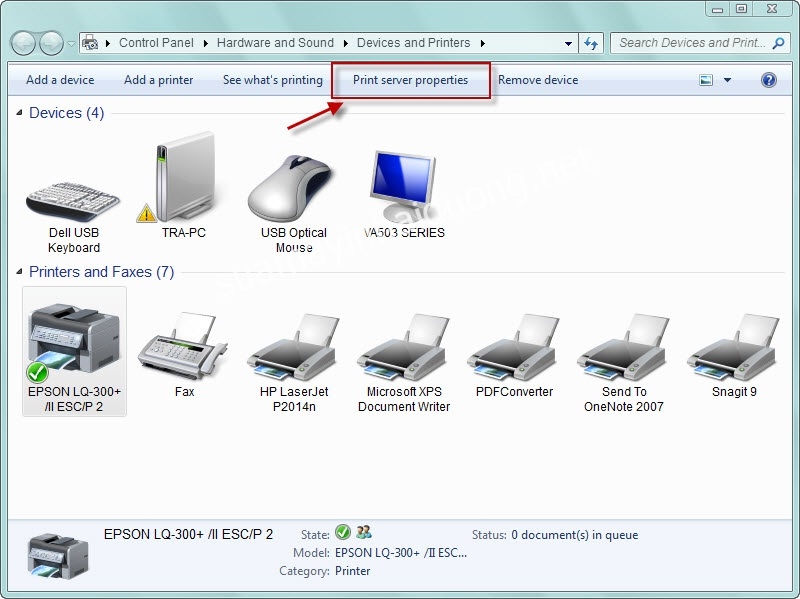The image size is (800, 599).
Task: Click the search magnifier icon
Action: 778,43
